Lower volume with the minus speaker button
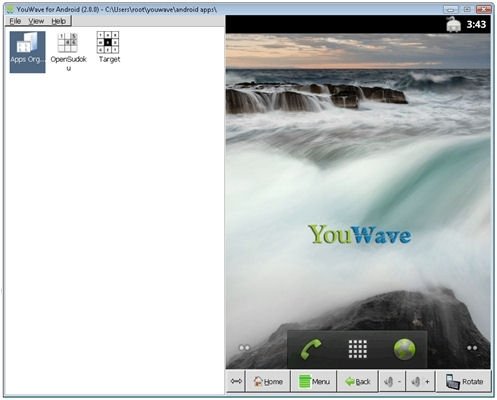 tap(392, 381)
